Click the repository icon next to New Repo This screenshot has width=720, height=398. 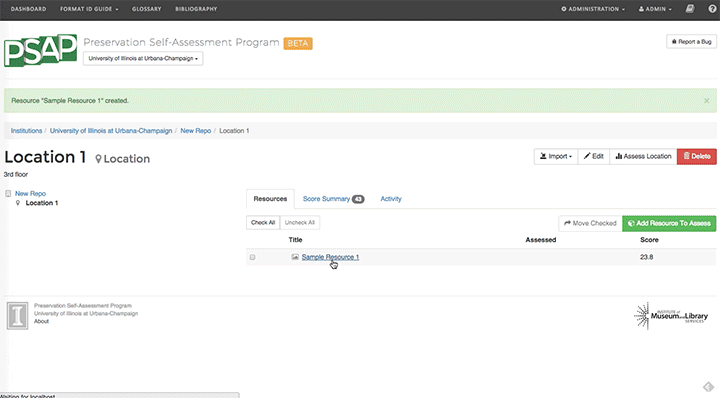coord(8,194)
